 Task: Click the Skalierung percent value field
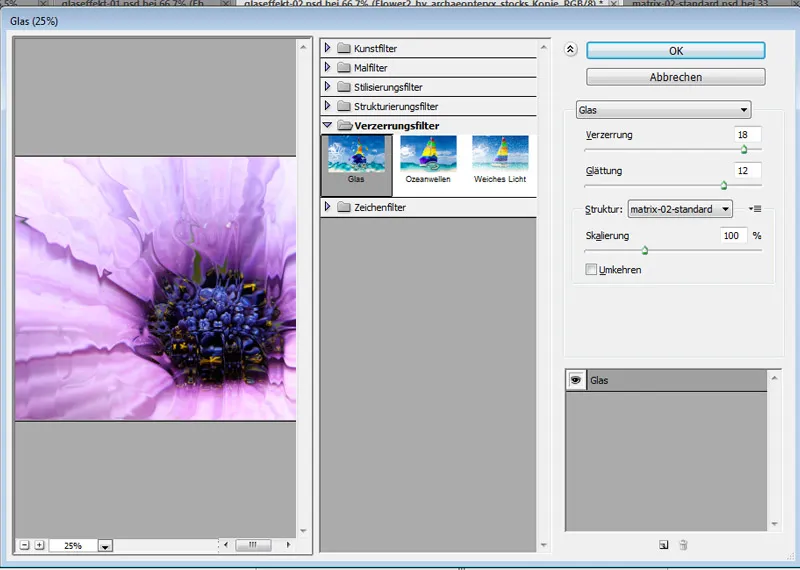[734, 235]
